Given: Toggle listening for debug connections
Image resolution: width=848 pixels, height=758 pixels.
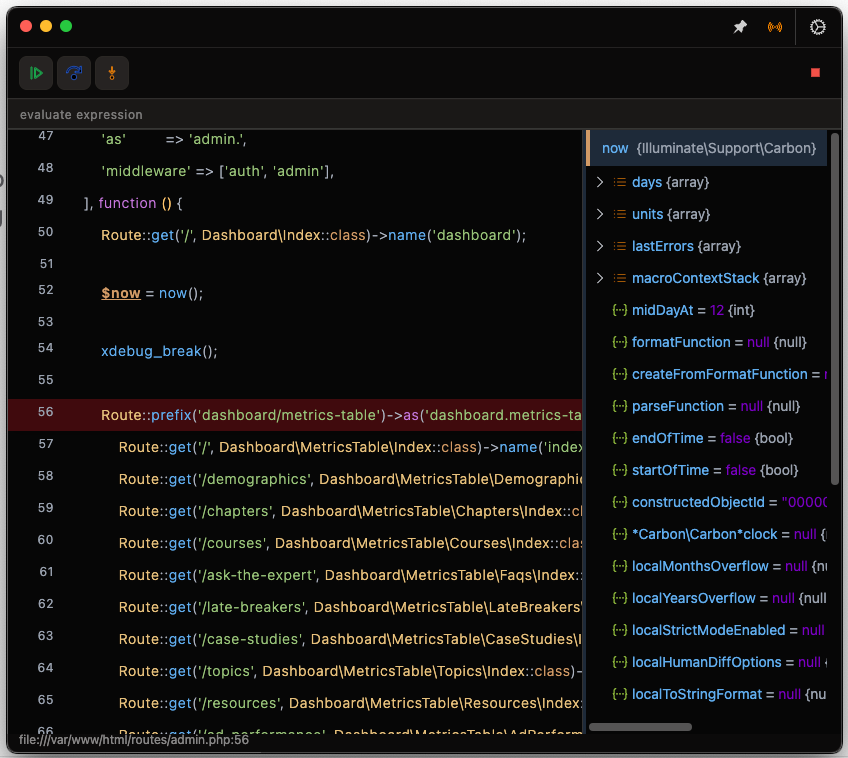Looking at the screenshot, I should click(x=775, y=27).
